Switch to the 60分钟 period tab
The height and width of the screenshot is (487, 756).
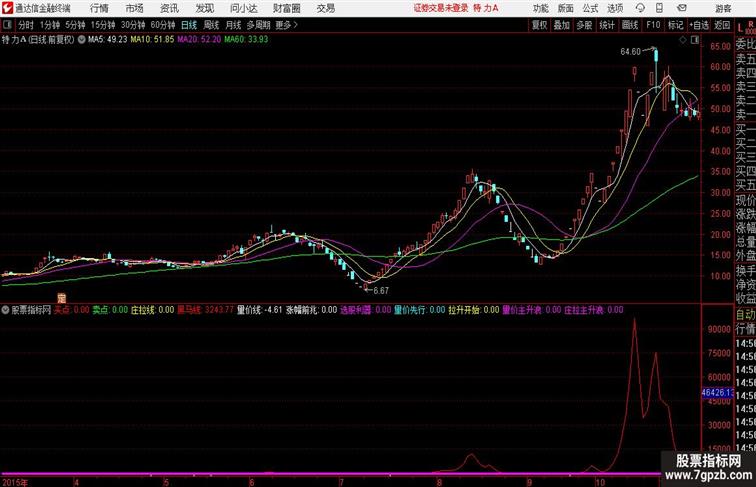point(163,25)
